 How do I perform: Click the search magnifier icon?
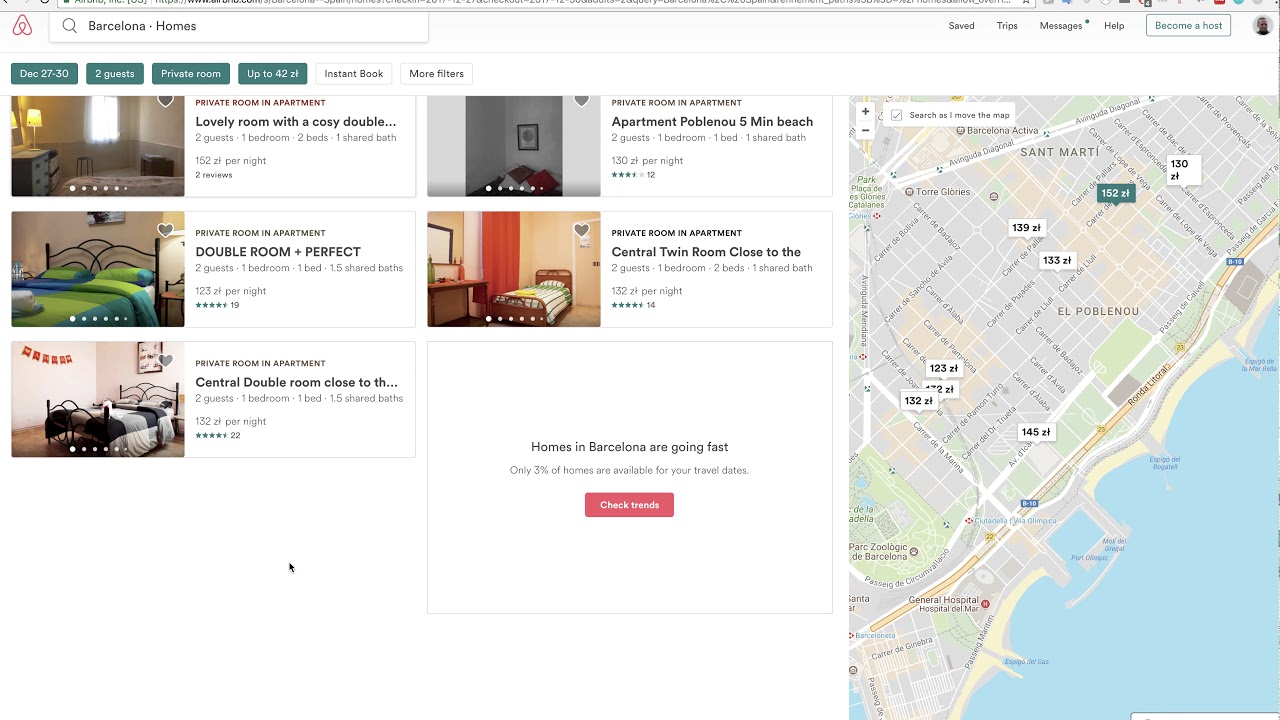point(69,26)
